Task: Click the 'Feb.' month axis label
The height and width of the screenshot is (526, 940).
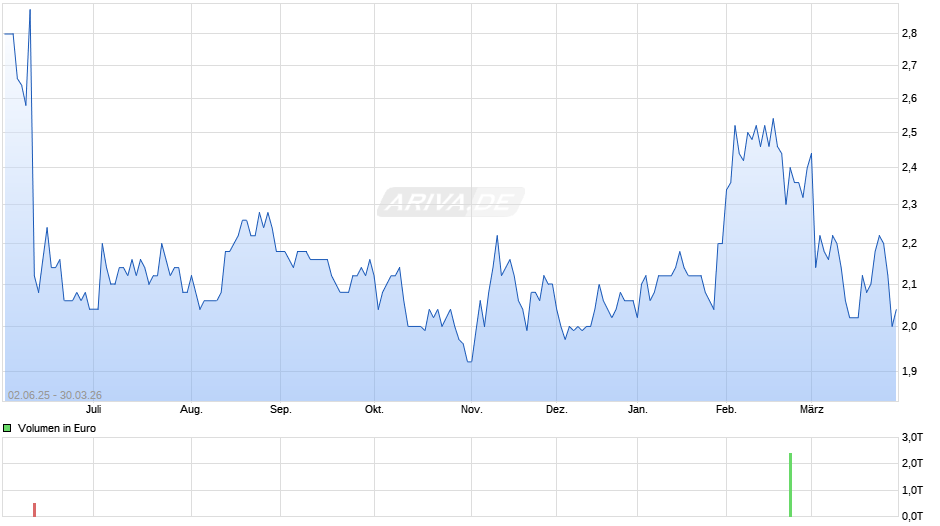Action: (726, 410)
